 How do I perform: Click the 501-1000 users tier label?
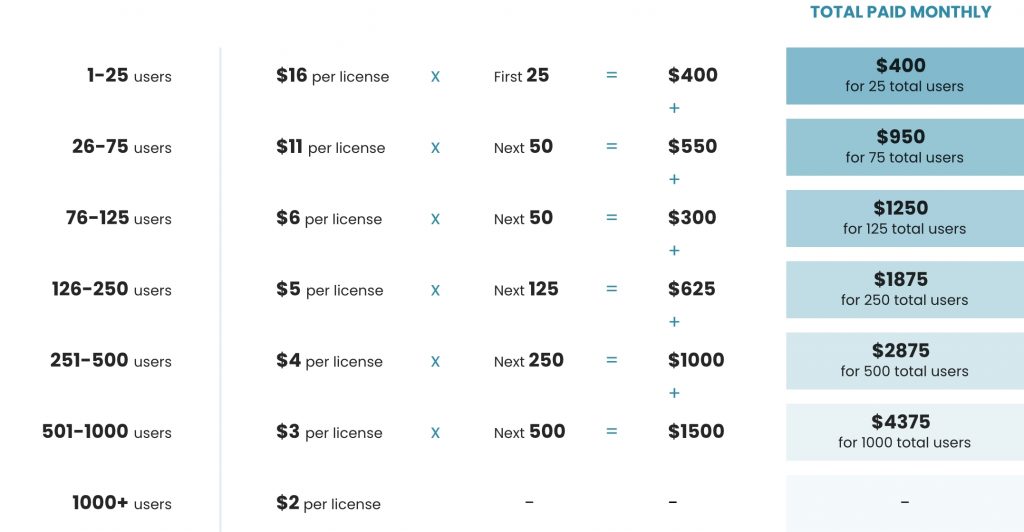click(107, 432)
